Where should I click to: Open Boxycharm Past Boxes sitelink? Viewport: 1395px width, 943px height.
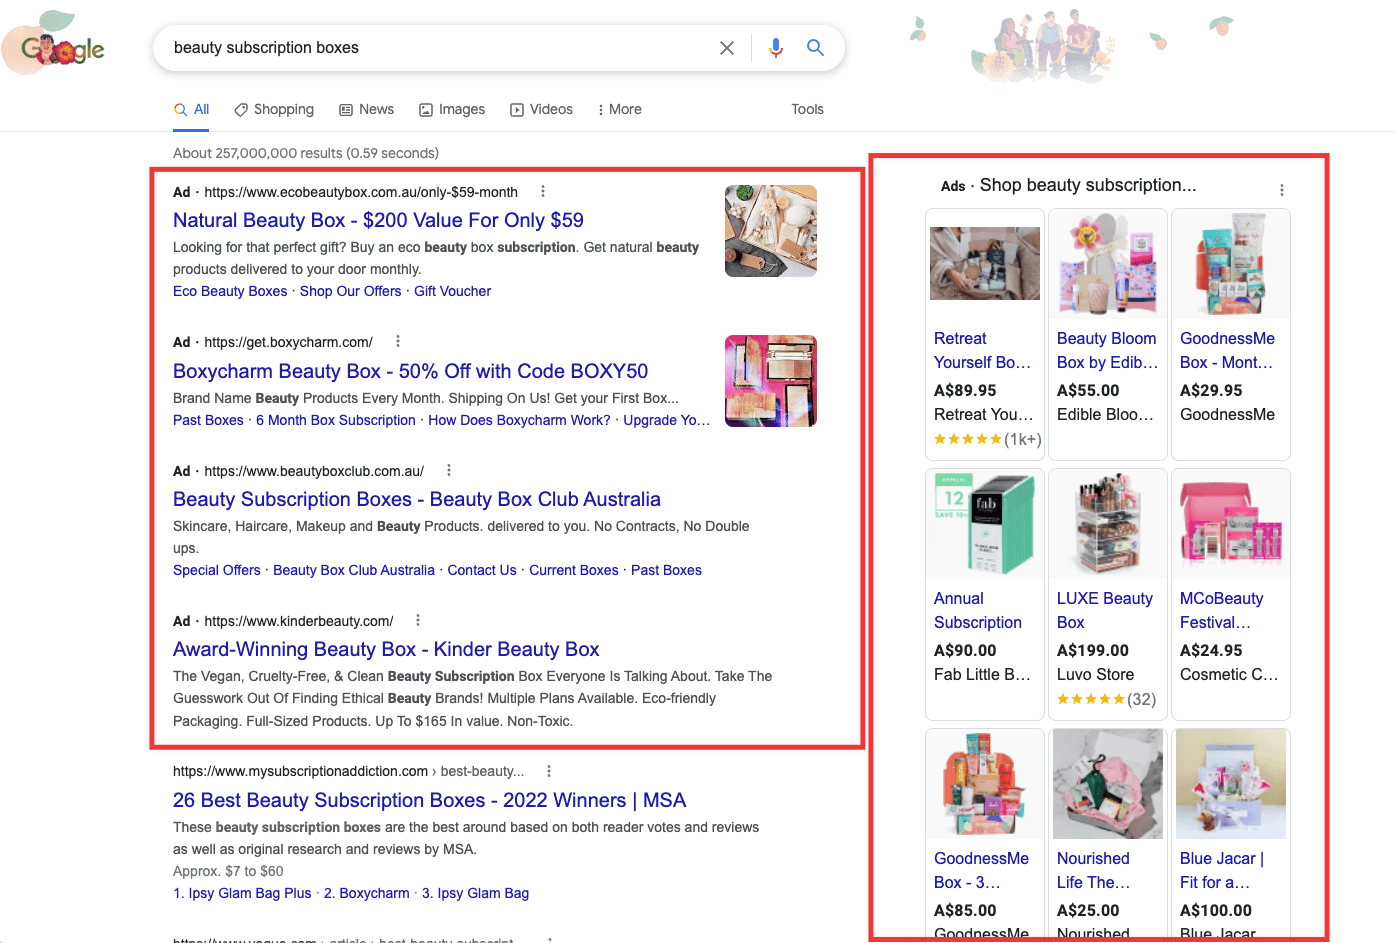pyautogui.click(x=208, y=420)
